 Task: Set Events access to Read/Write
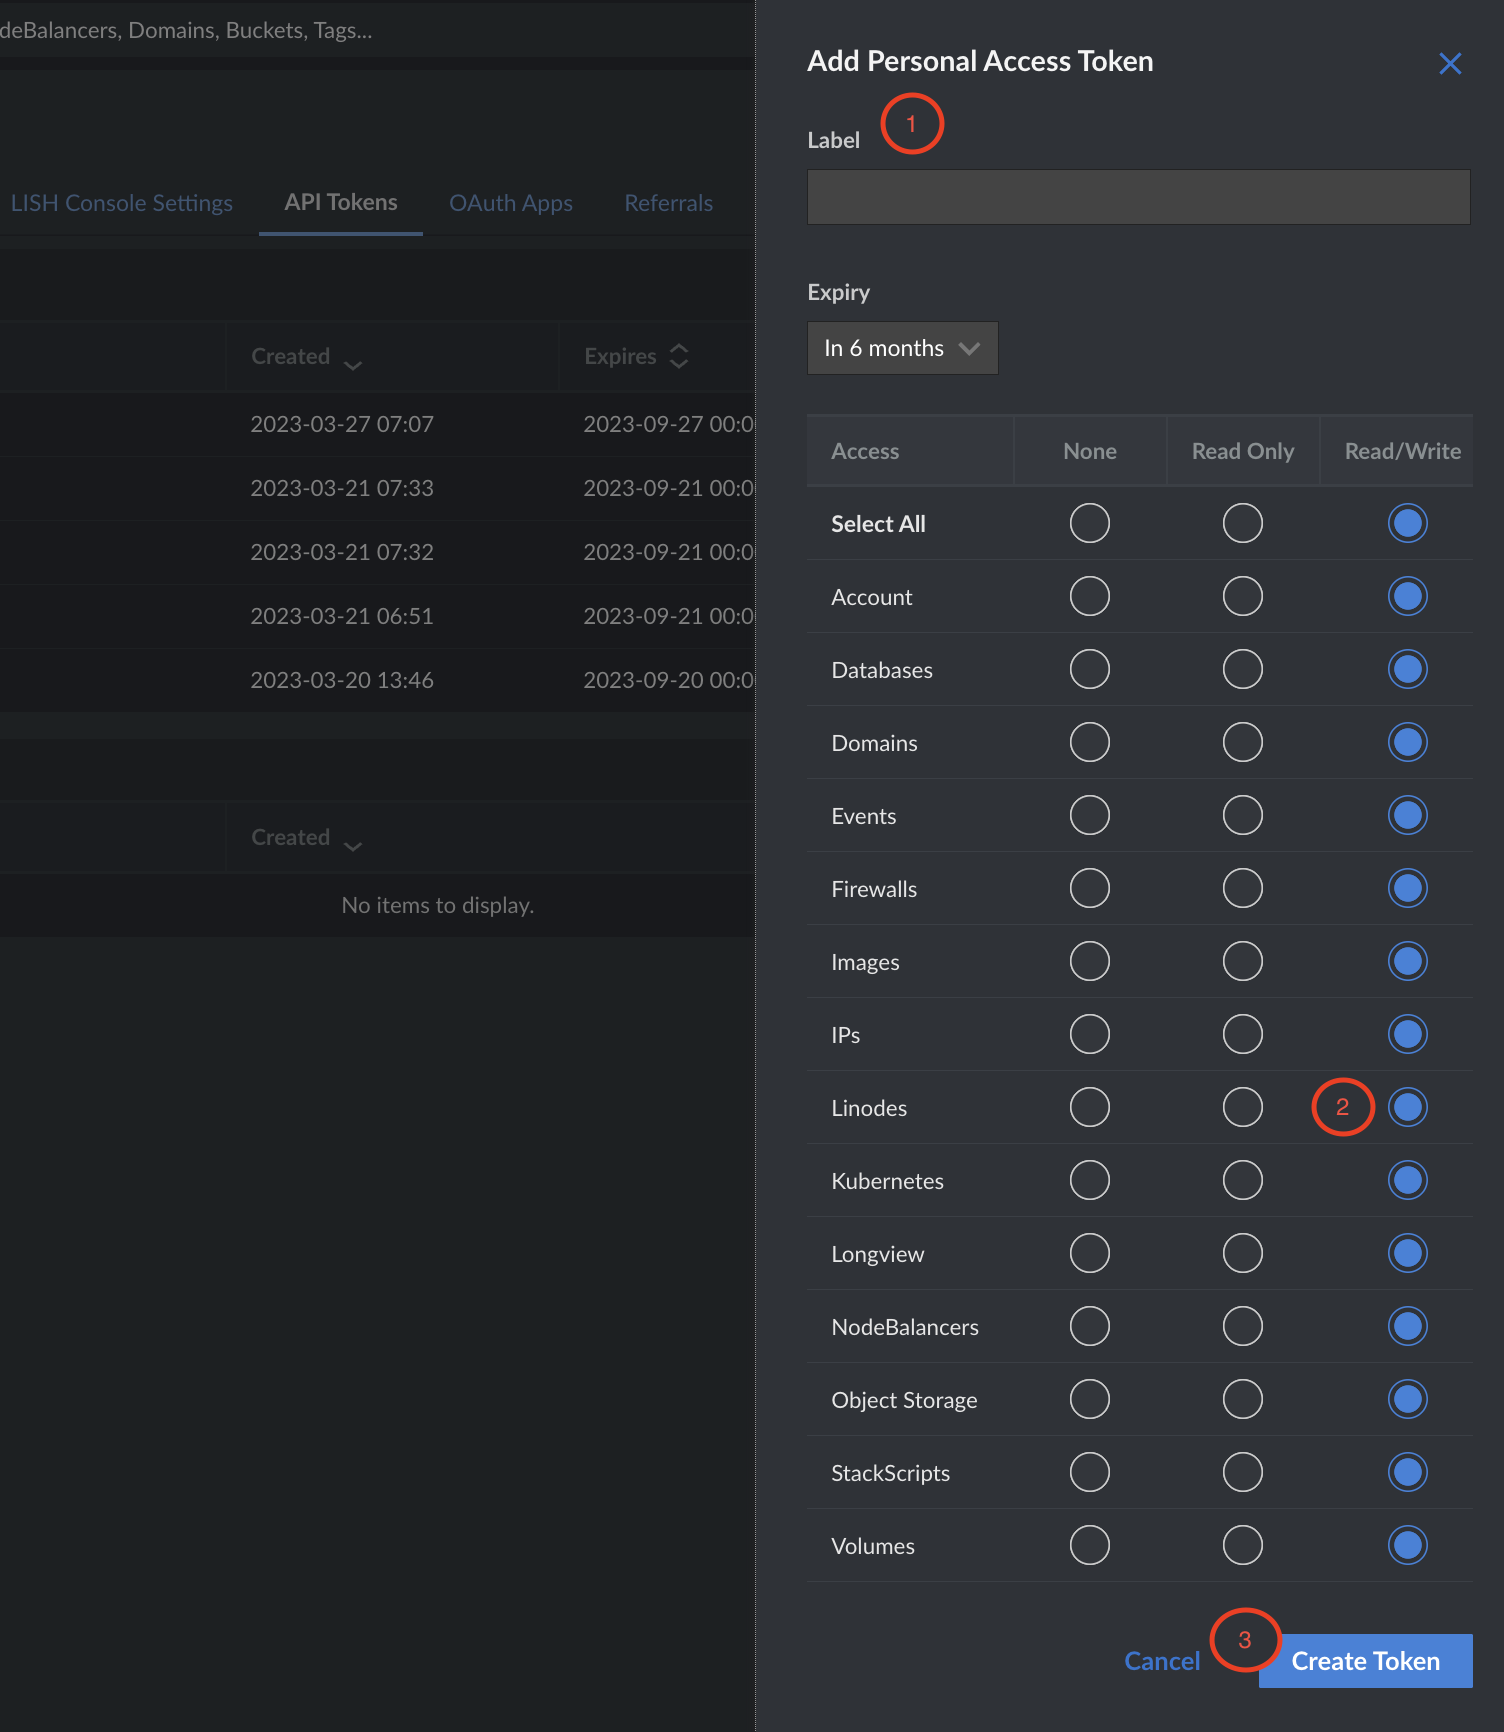1407,815
